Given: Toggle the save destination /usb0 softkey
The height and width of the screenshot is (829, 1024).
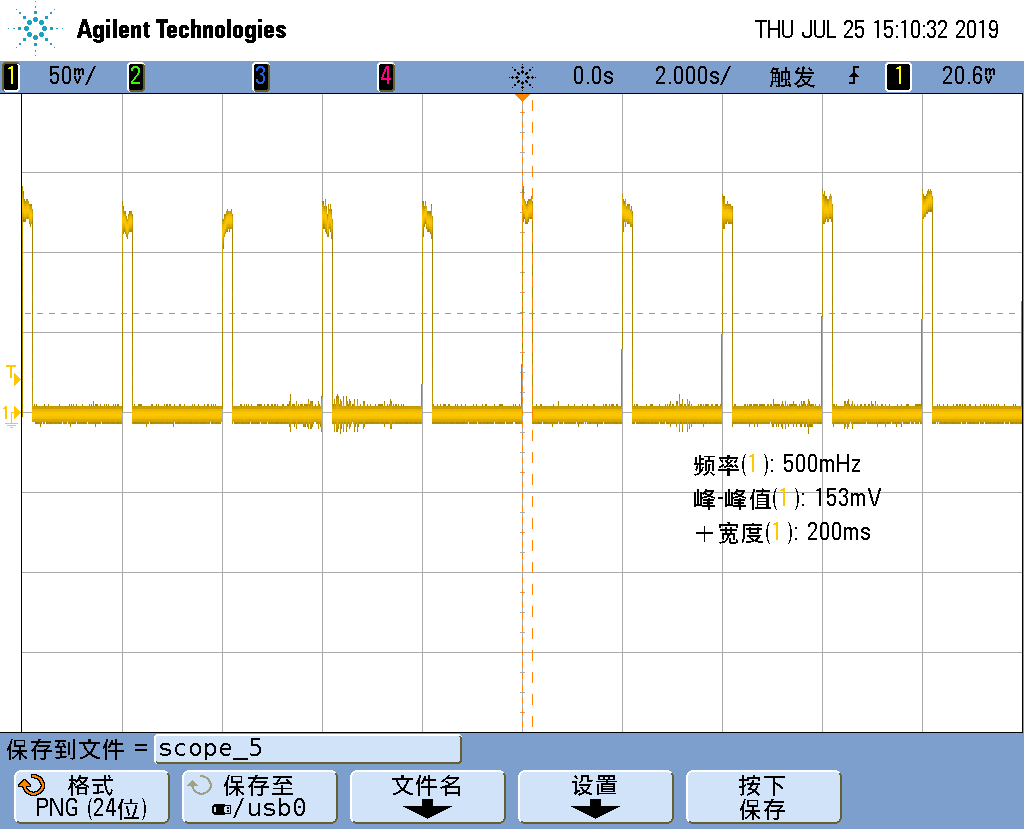Looking at the screenshot, I should 259,797.
